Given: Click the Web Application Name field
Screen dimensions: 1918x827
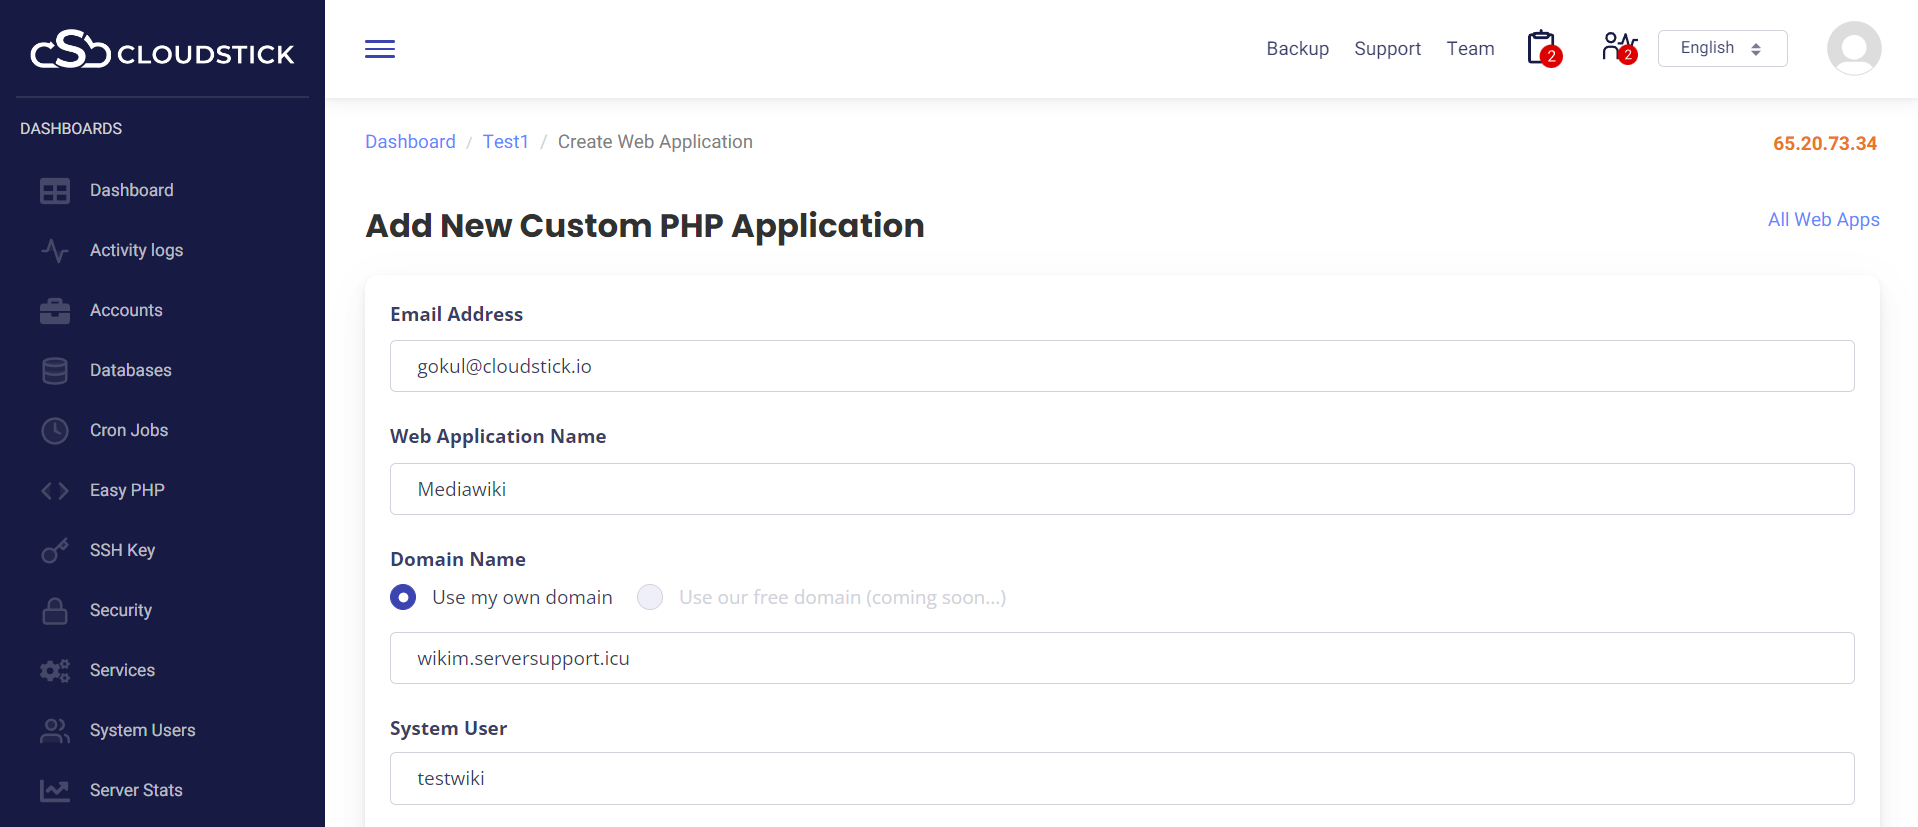Looking at the screenshot, I should coord(1121,489).
